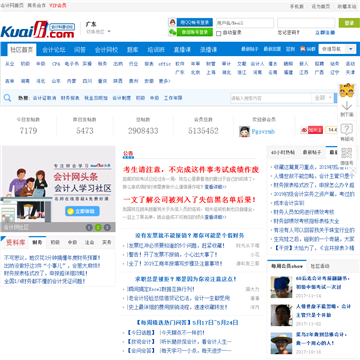Open the 立即注册 register link

click(x=325, y=33)
